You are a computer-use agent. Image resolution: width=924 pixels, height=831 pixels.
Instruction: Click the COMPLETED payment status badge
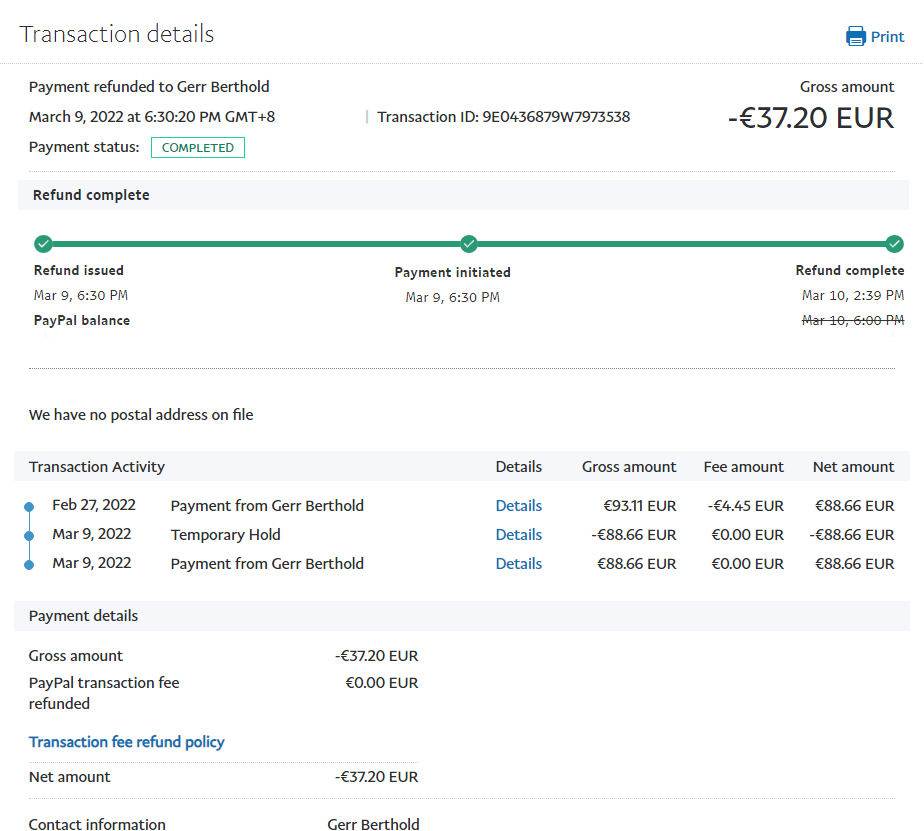[x=197, y=148]
